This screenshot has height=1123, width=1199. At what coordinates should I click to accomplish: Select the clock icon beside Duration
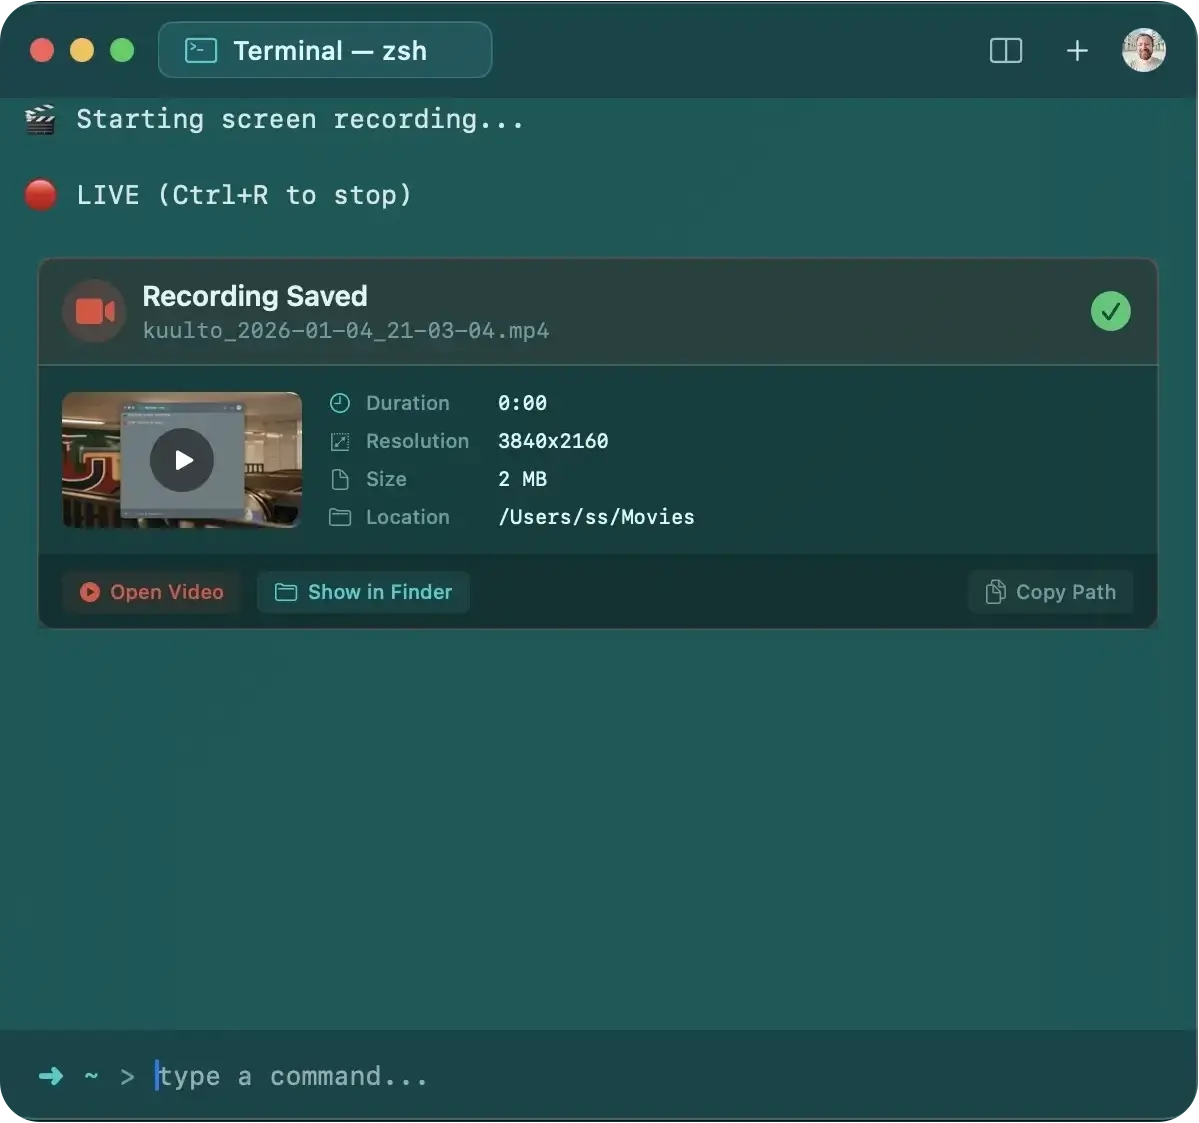339,403
